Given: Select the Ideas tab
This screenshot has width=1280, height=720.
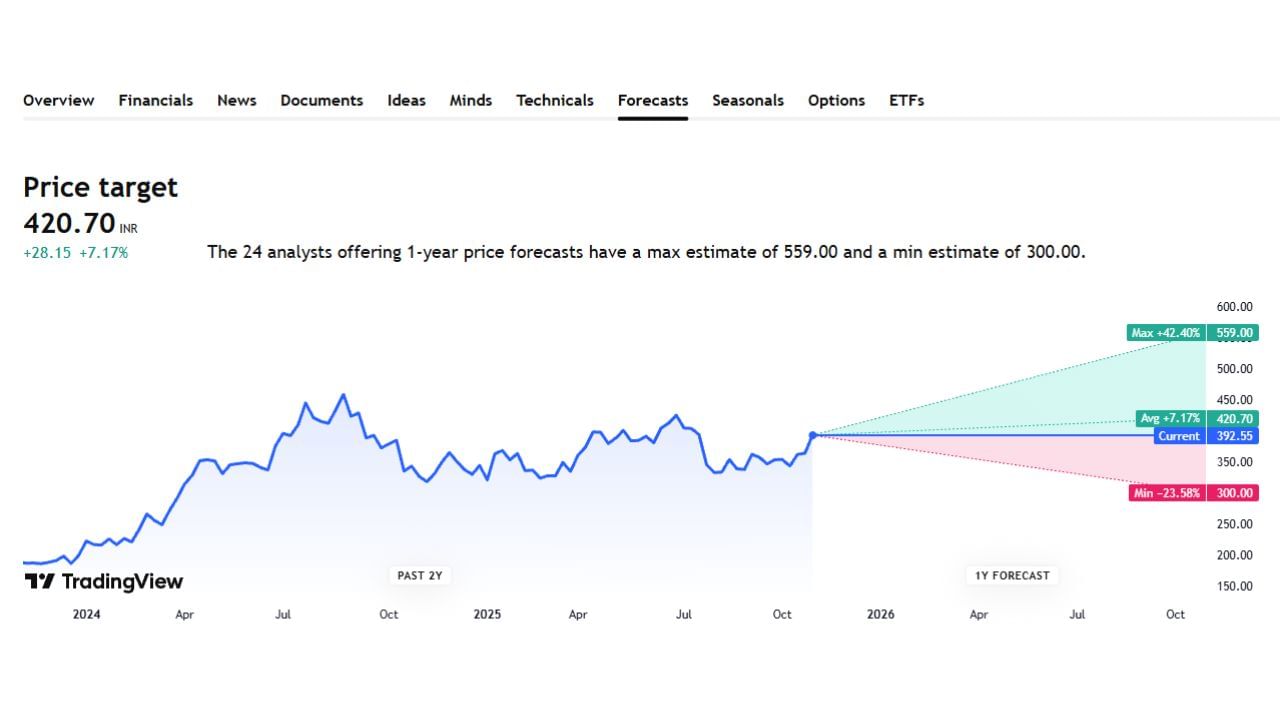Looking at the screenshot, I should (x=406, y=100).
